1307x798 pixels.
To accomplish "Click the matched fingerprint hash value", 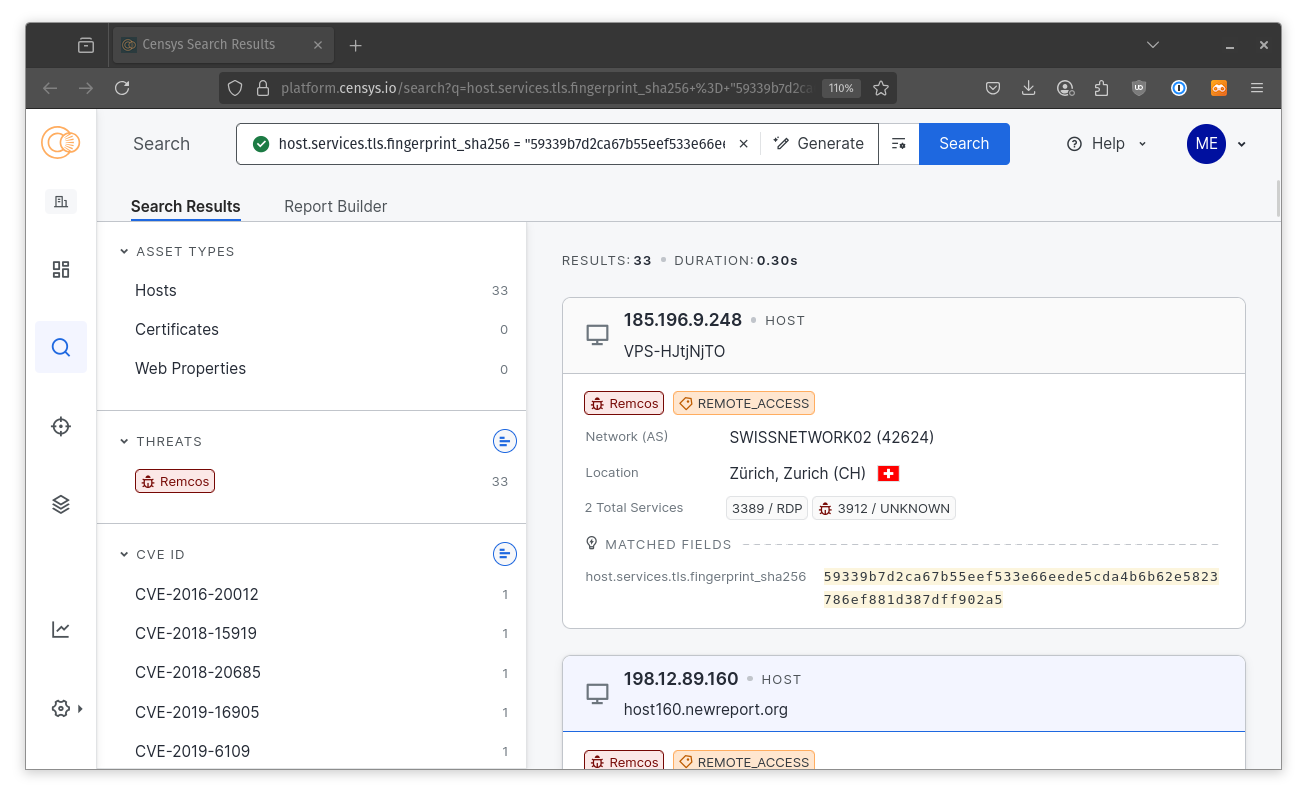I will [1021, 588].
